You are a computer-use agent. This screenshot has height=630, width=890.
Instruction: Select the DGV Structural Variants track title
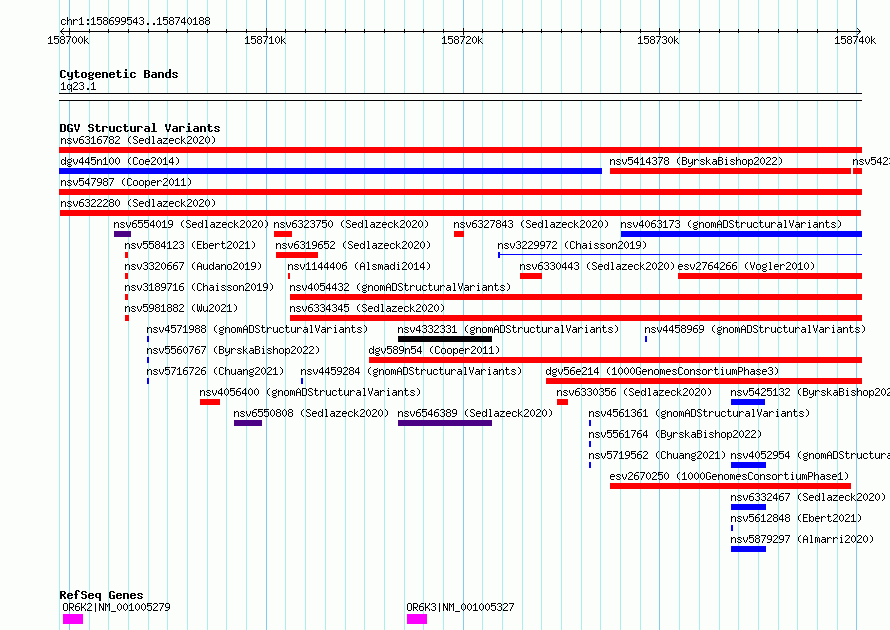(140, 128)
